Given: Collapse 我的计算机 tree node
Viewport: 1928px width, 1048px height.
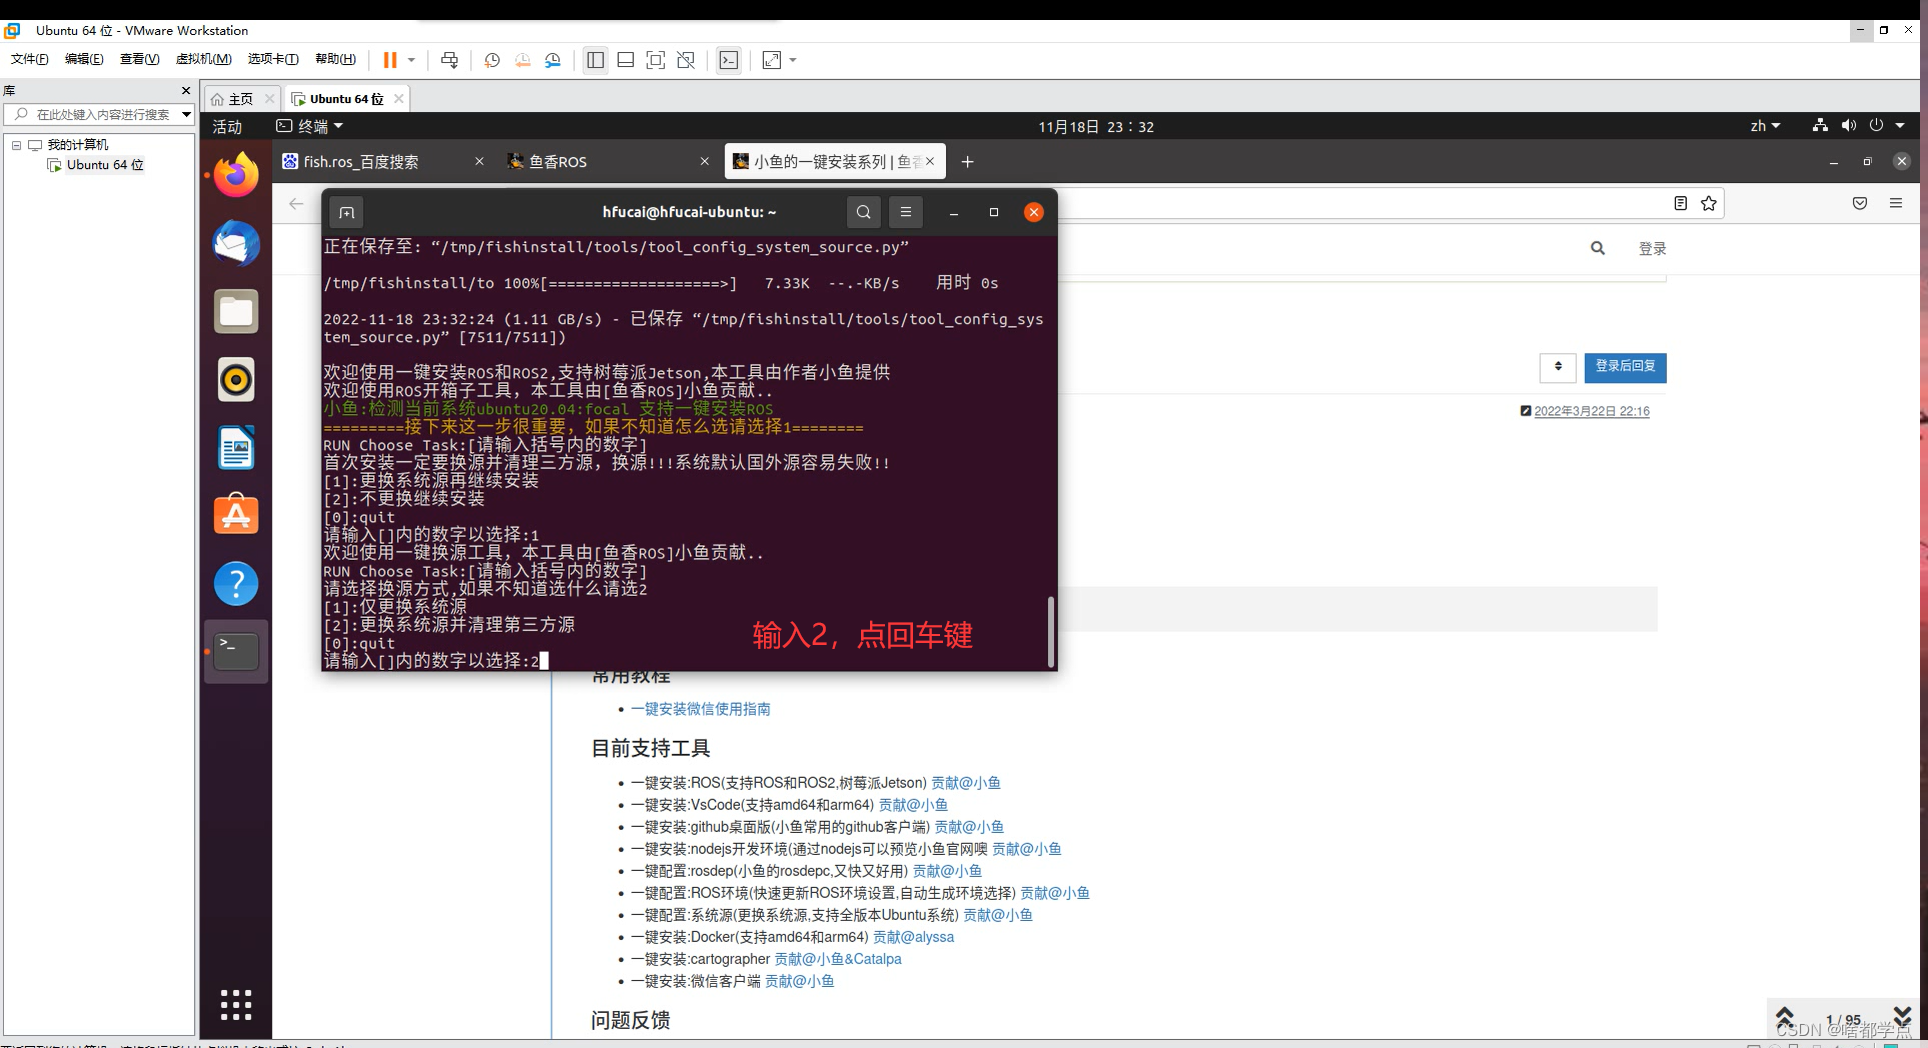Looking at the screenshot, I should 16,145.
